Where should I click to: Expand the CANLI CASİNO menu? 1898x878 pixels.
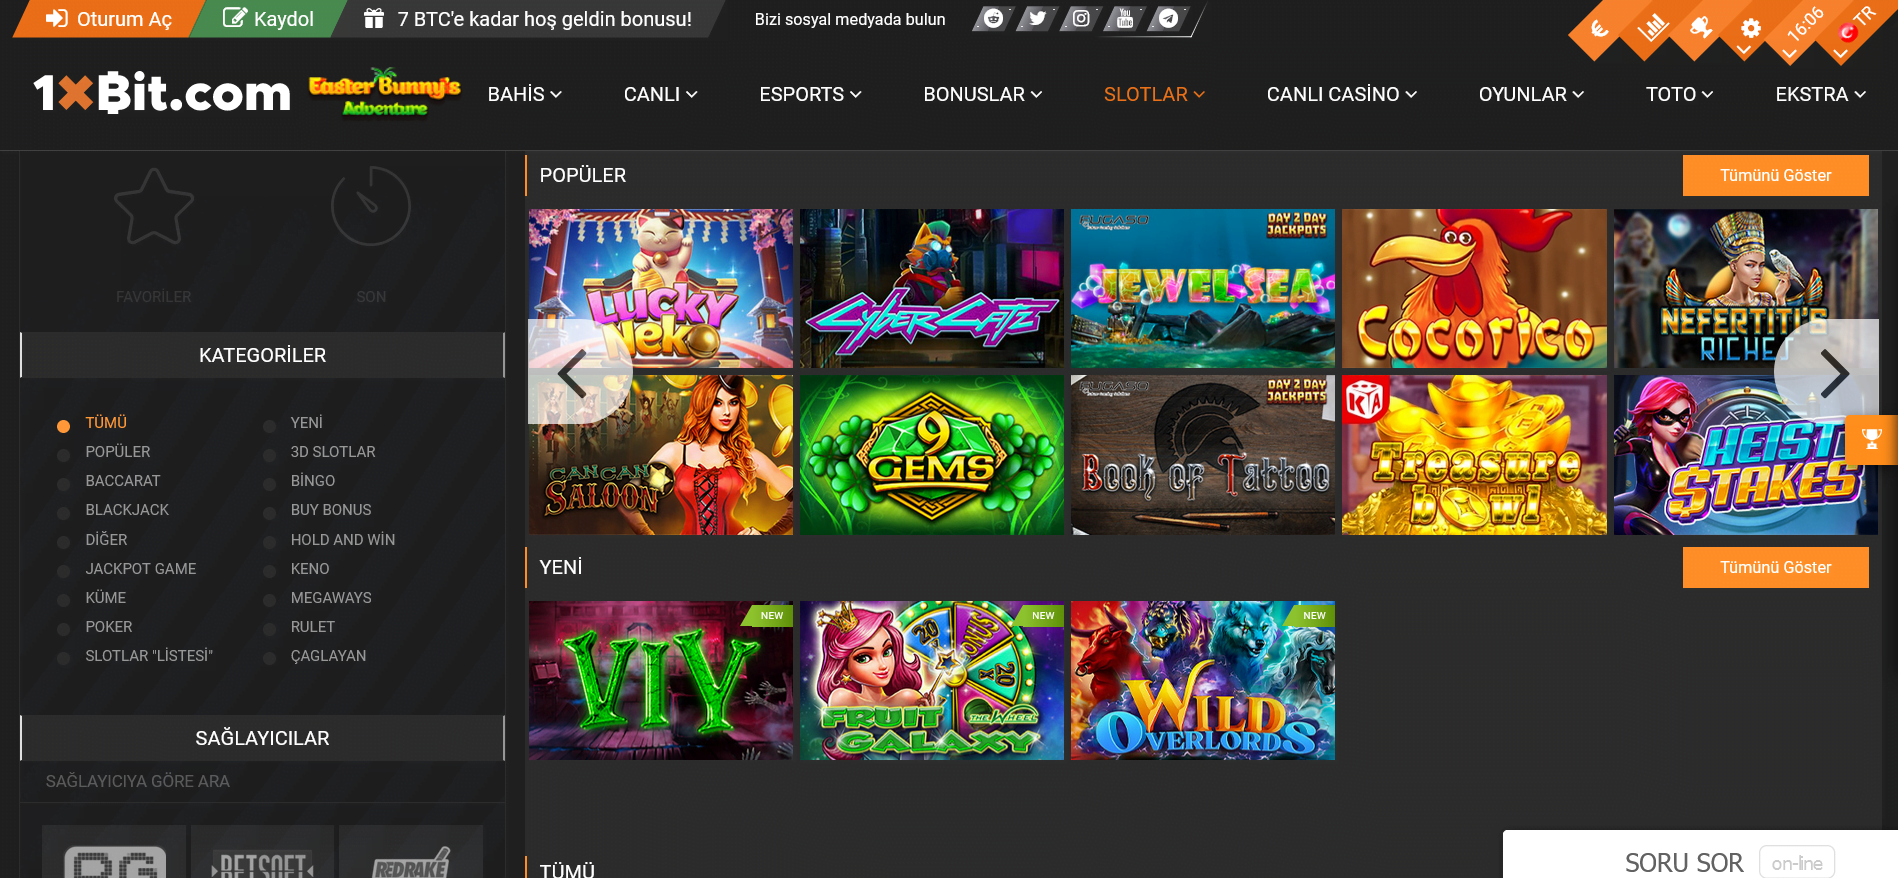click(x=1342, y=94)
